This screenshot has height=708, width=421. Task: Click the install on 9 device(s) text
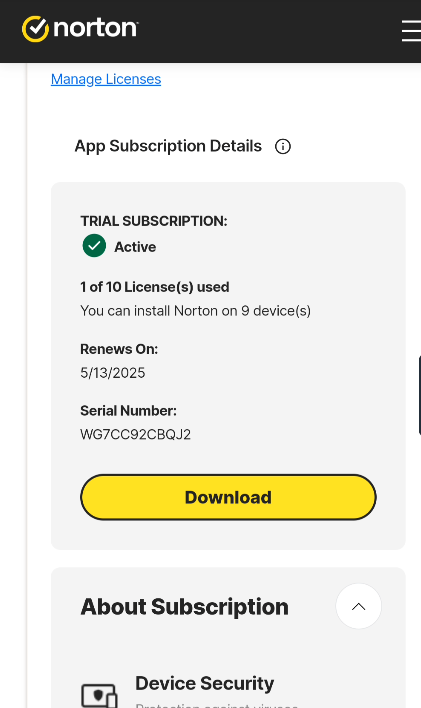195,311
